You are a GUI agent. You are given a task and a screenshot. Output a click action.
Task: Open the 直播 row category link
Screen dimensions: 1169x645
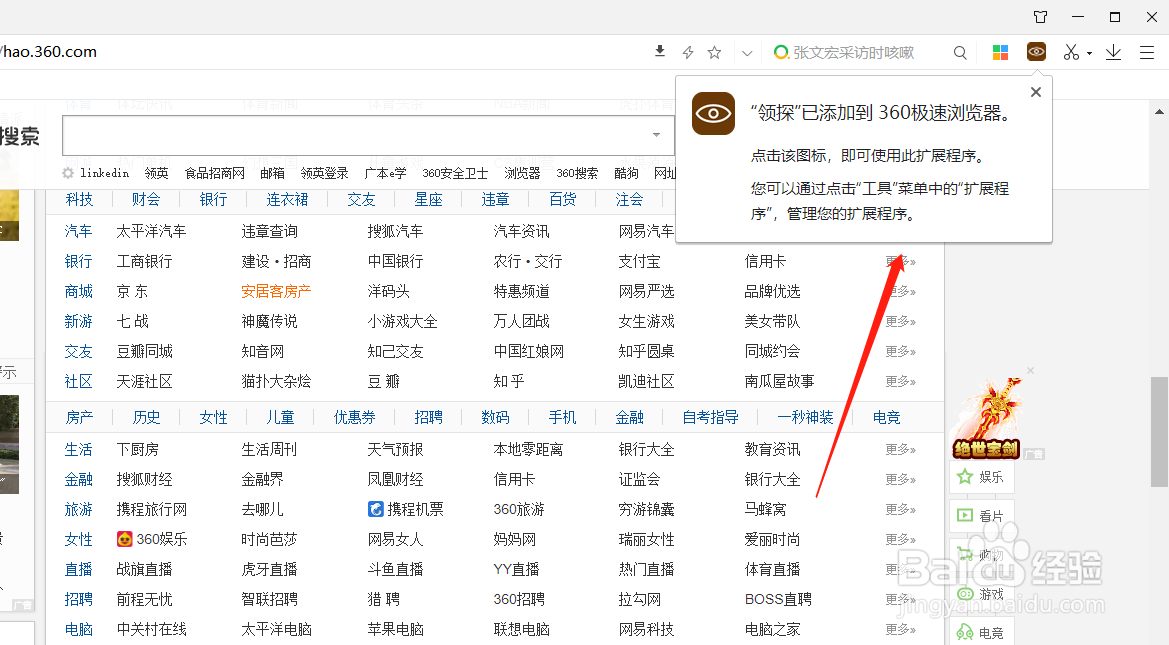(78, 569)
